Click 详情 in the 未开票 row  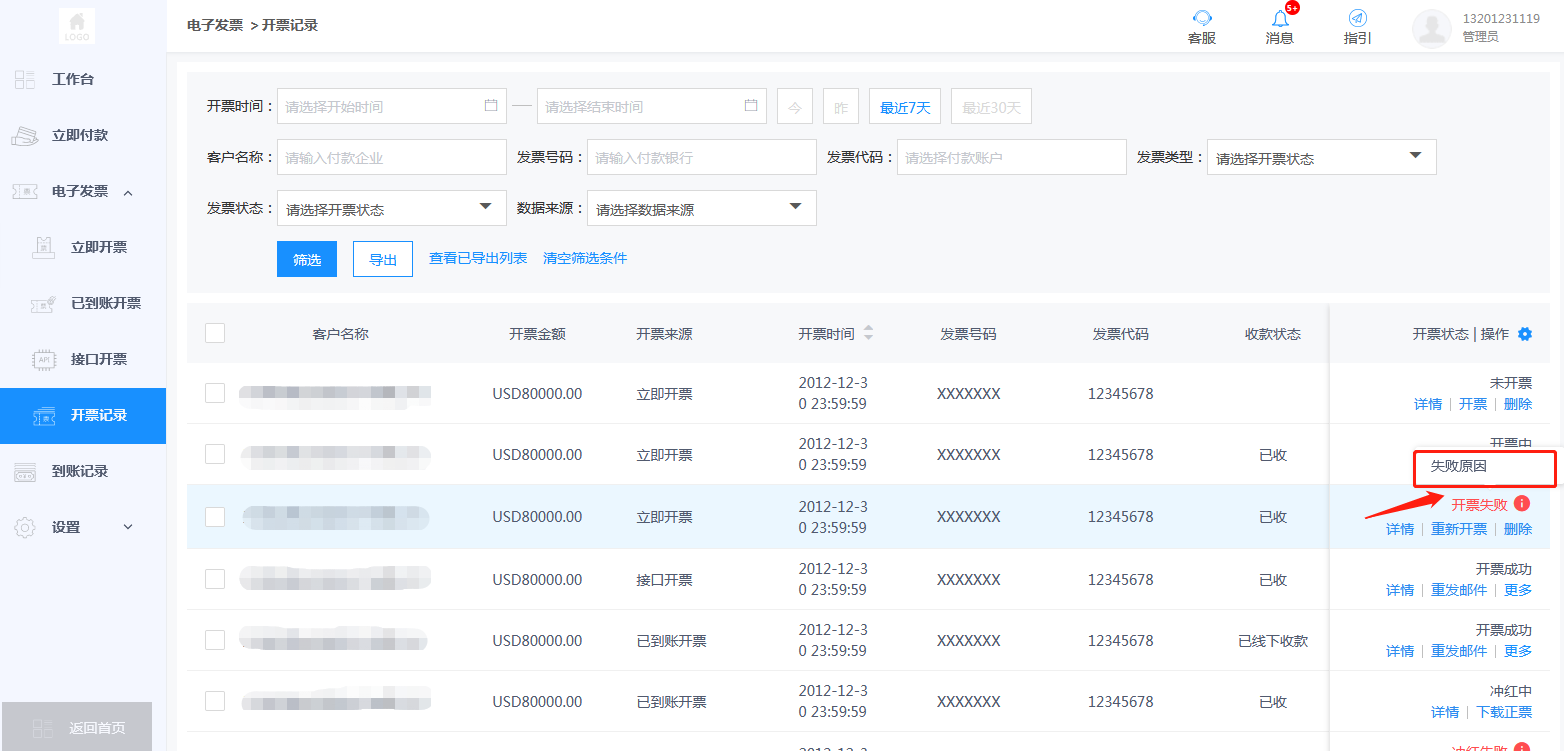(1428, 404)
